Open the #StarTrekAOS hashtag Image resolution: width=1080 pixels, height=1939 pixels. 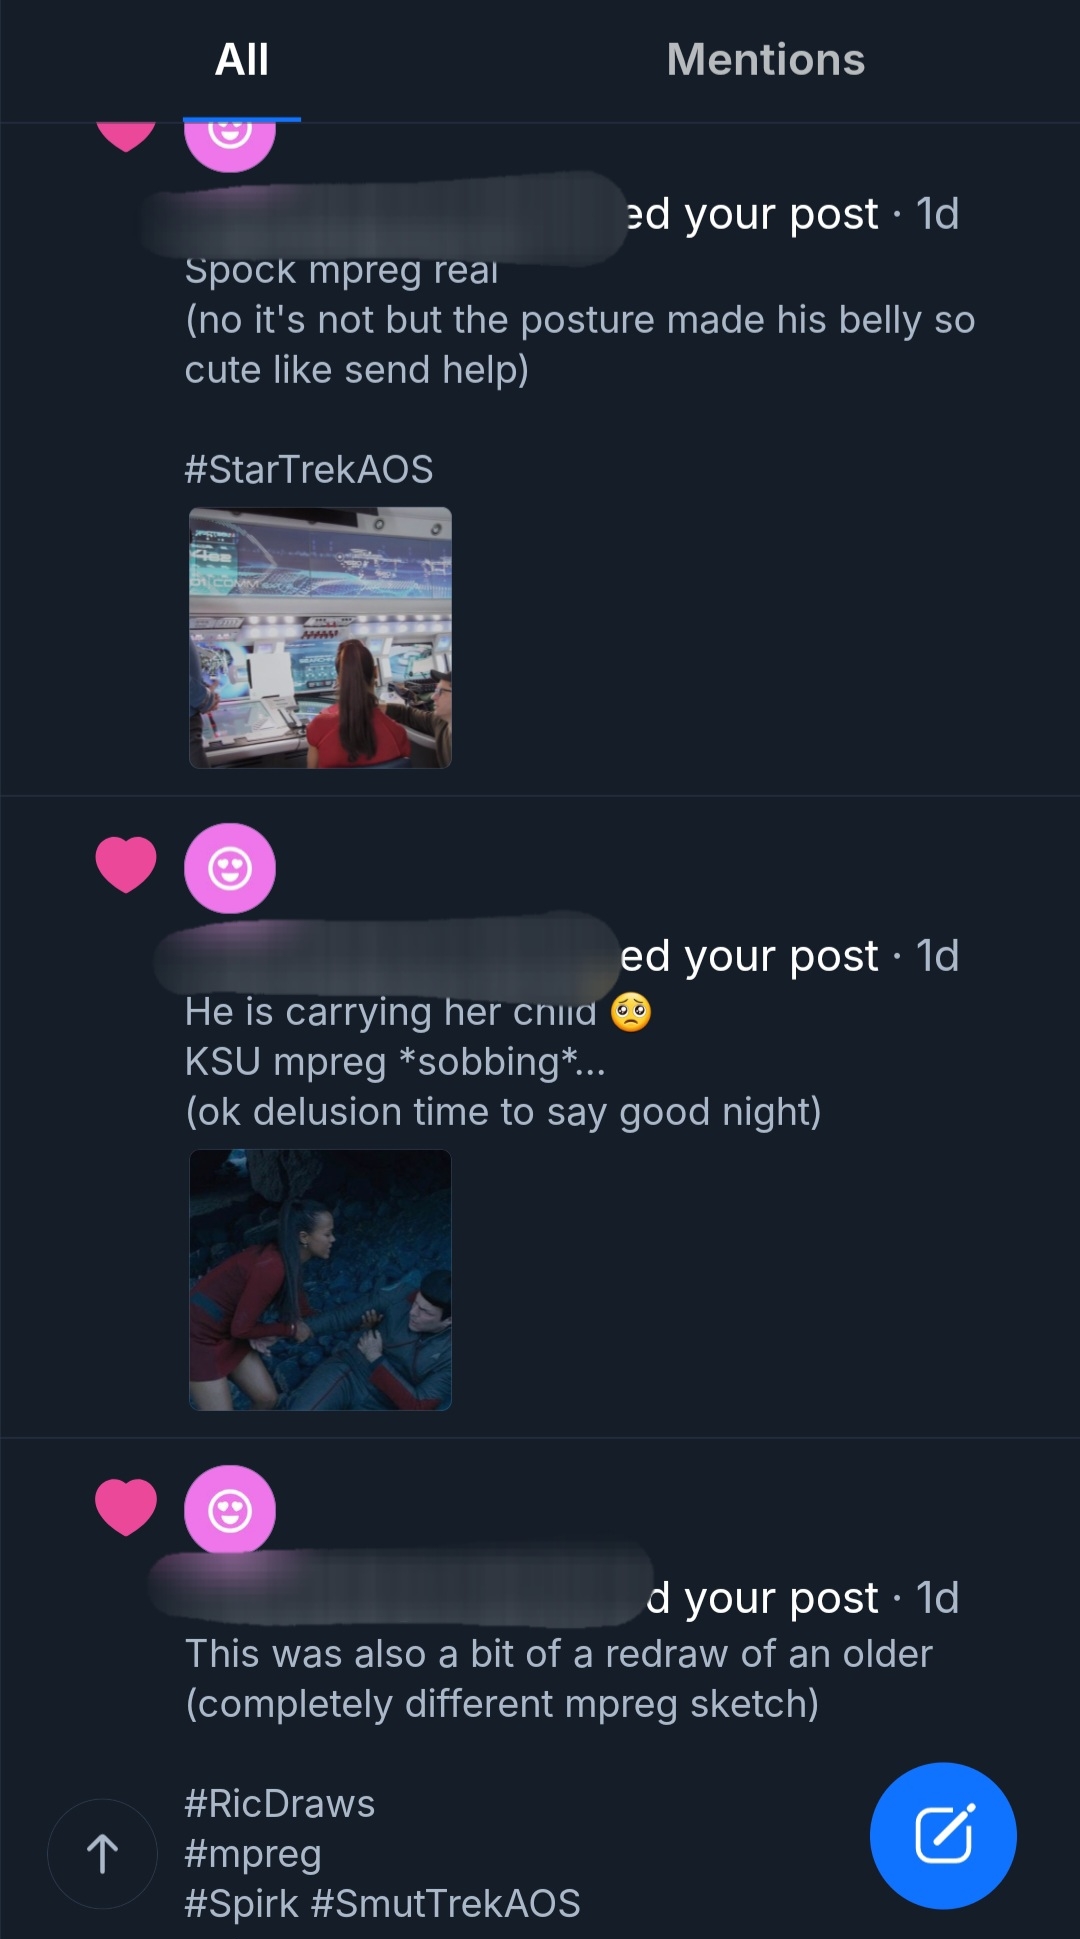pos(309,469)
